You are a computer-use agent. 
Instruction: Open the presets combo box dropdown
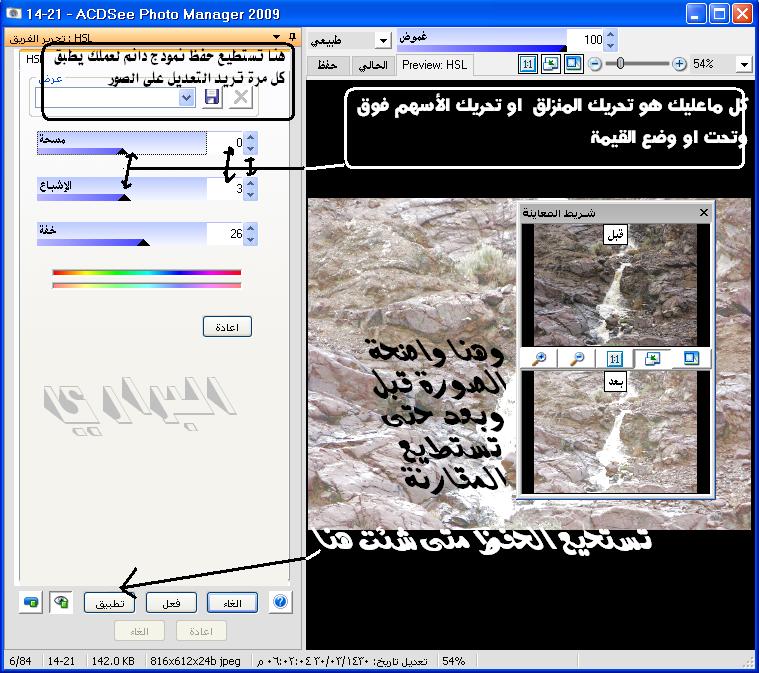(186, 98)
